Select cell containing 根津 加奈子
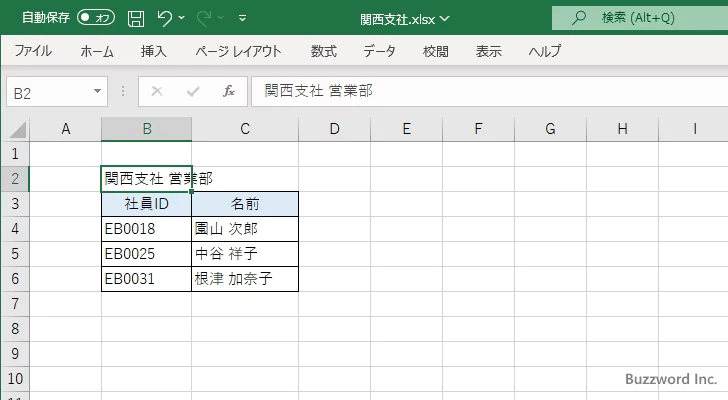This screenshot has width=728, height=400. point(245,279)
